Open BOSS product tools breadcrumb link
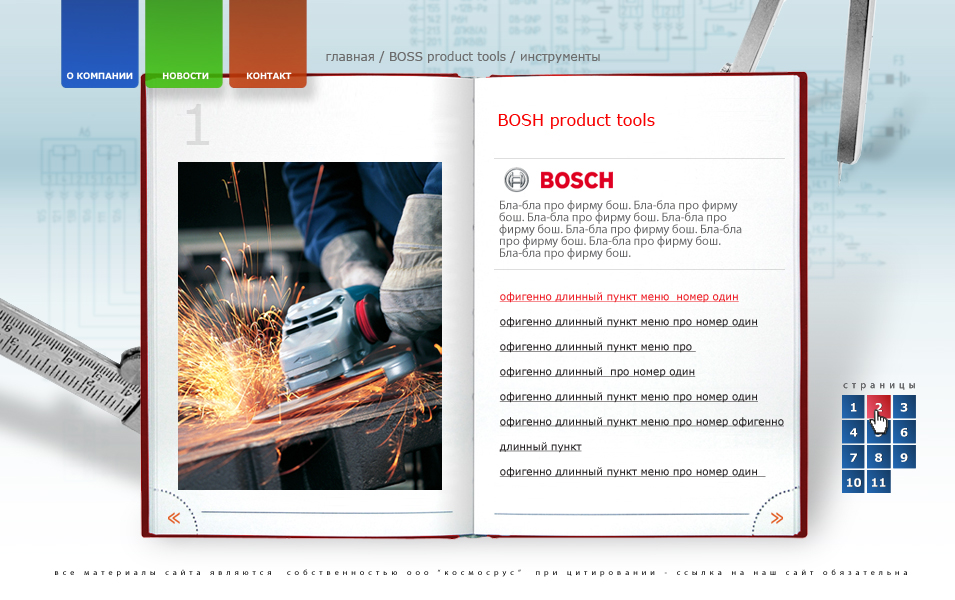 pyautogui.click(x=447, y=57)
